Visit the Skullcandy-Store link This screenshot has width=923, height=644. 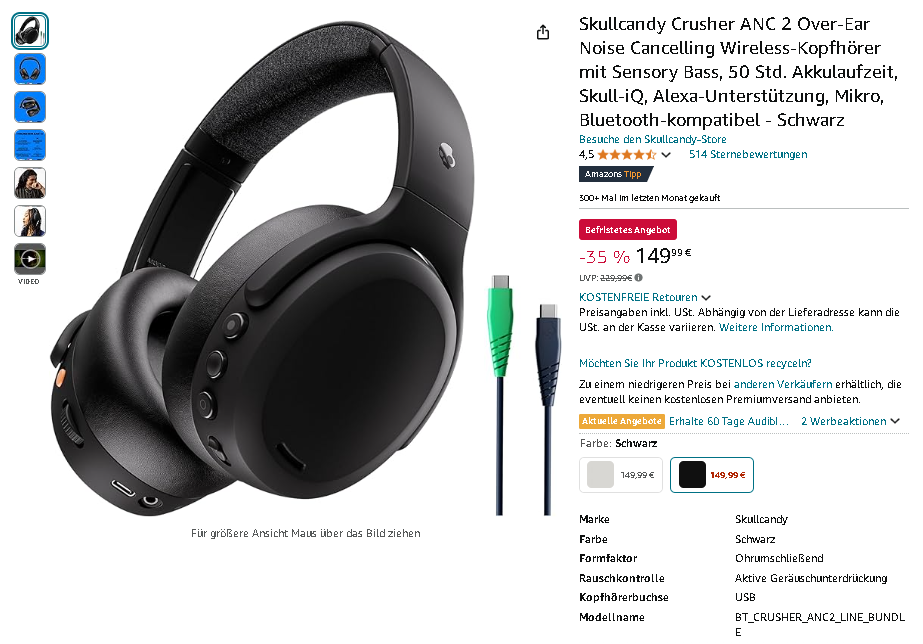point(652,139)
